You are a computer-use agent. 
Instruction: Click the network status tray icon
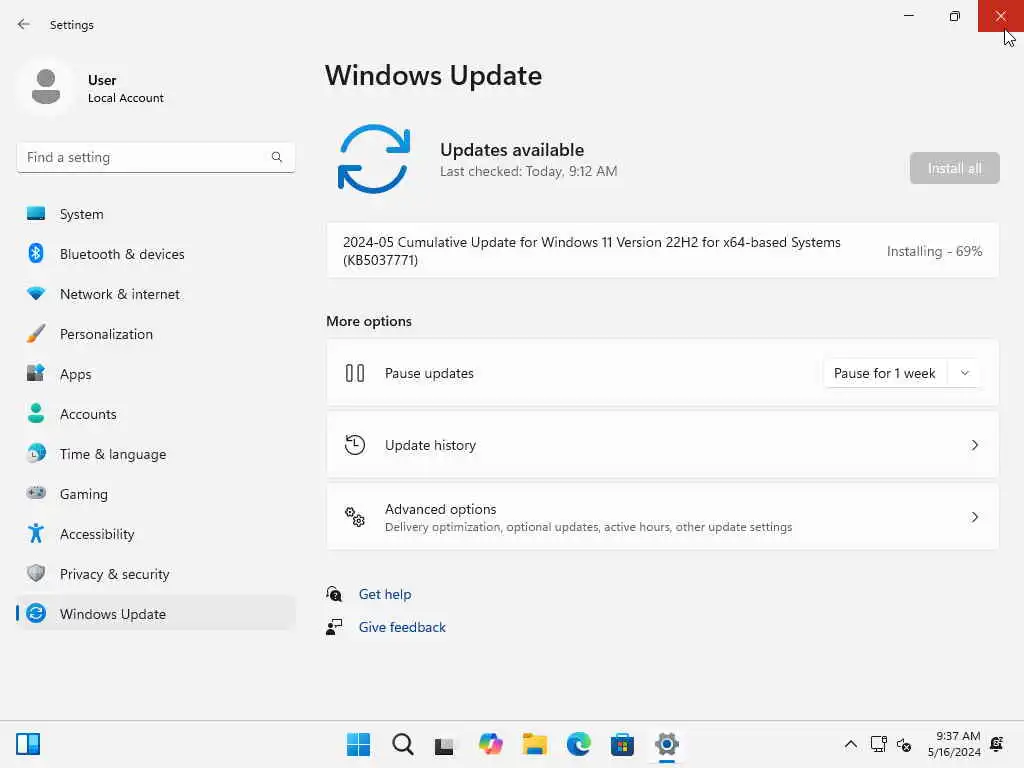[x=878, y=744]
